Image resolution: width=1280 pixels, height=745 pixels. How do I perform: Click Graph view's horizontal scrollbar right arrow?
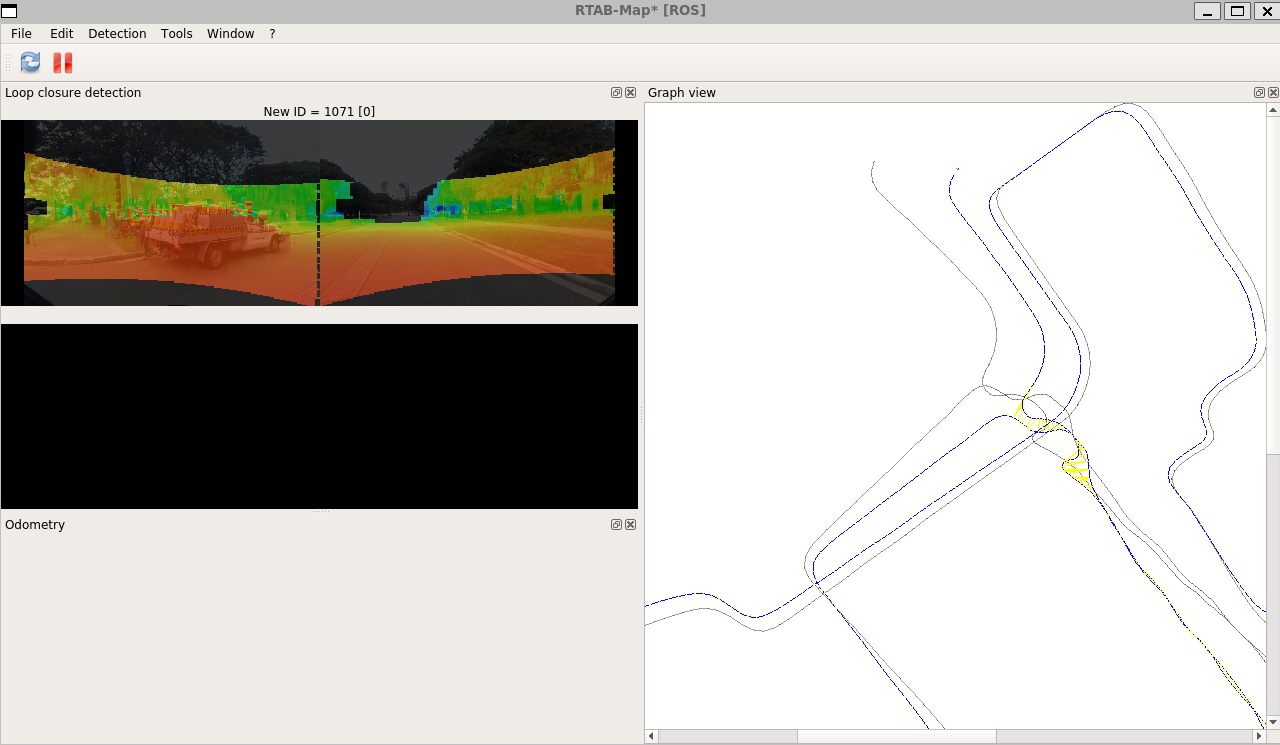pos(1259,737)
